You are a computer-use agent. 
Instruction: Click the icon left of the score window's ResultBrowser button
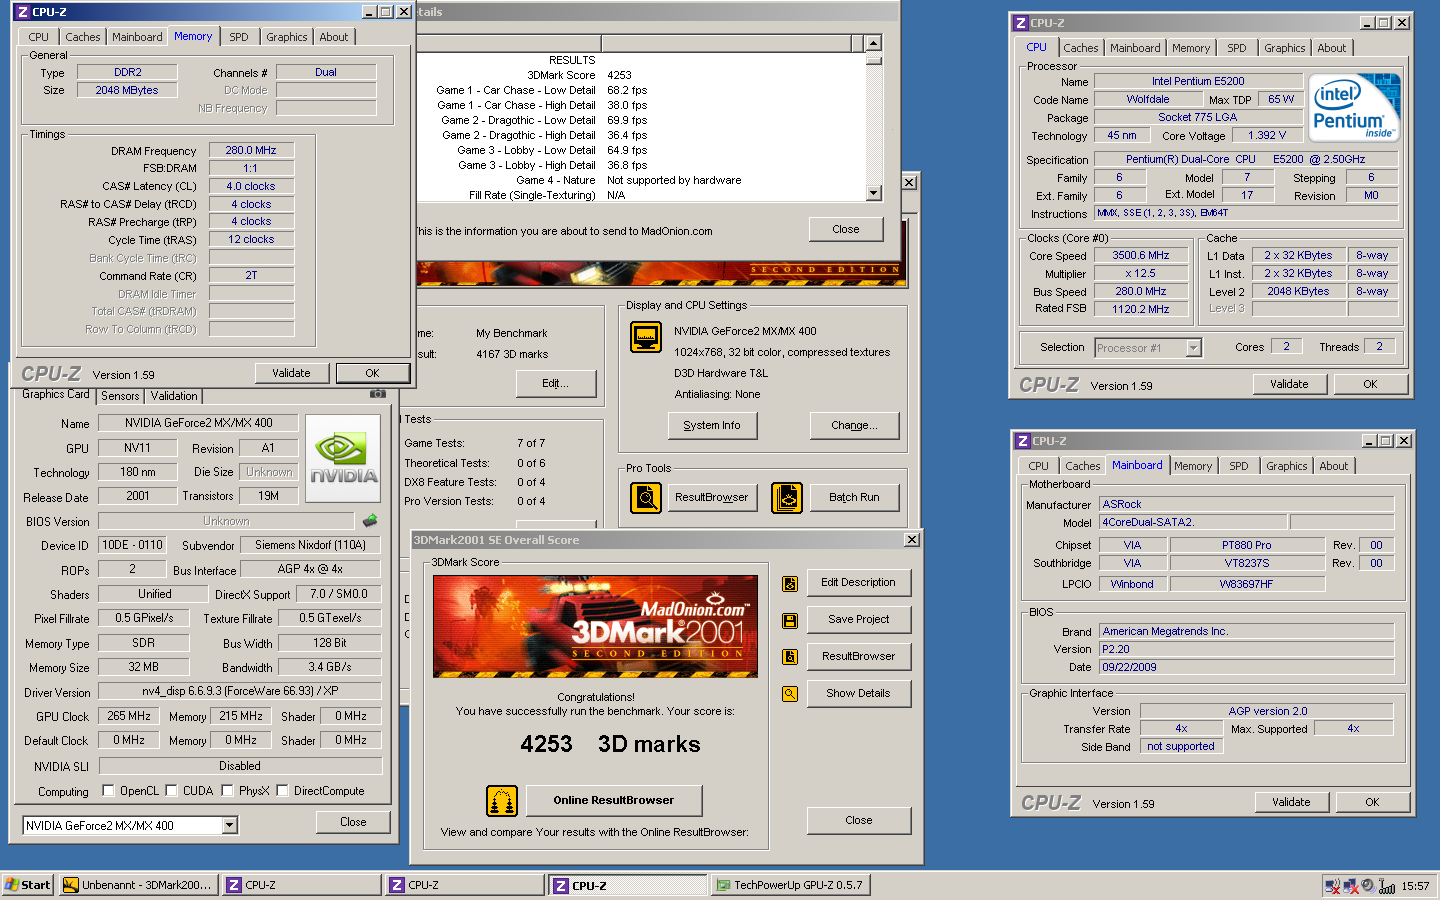(790, 657)
